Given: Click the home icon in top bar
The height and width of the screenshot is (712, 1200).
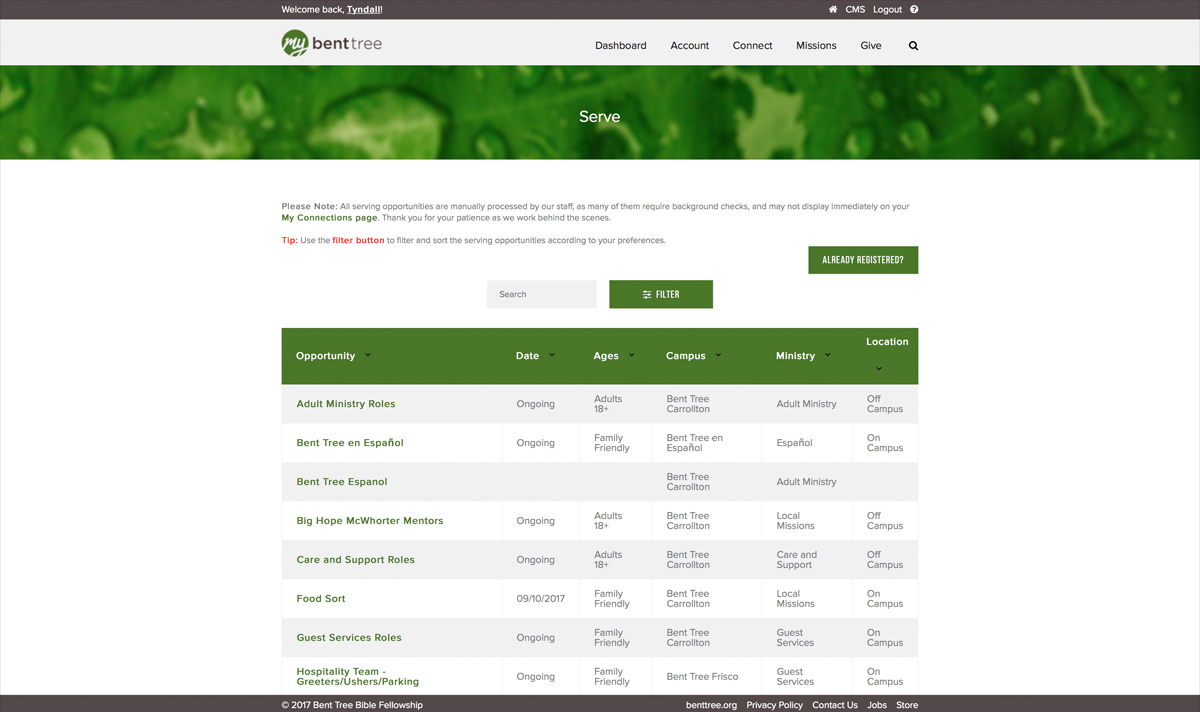Looking at the screenshot, I should (833, 9).
